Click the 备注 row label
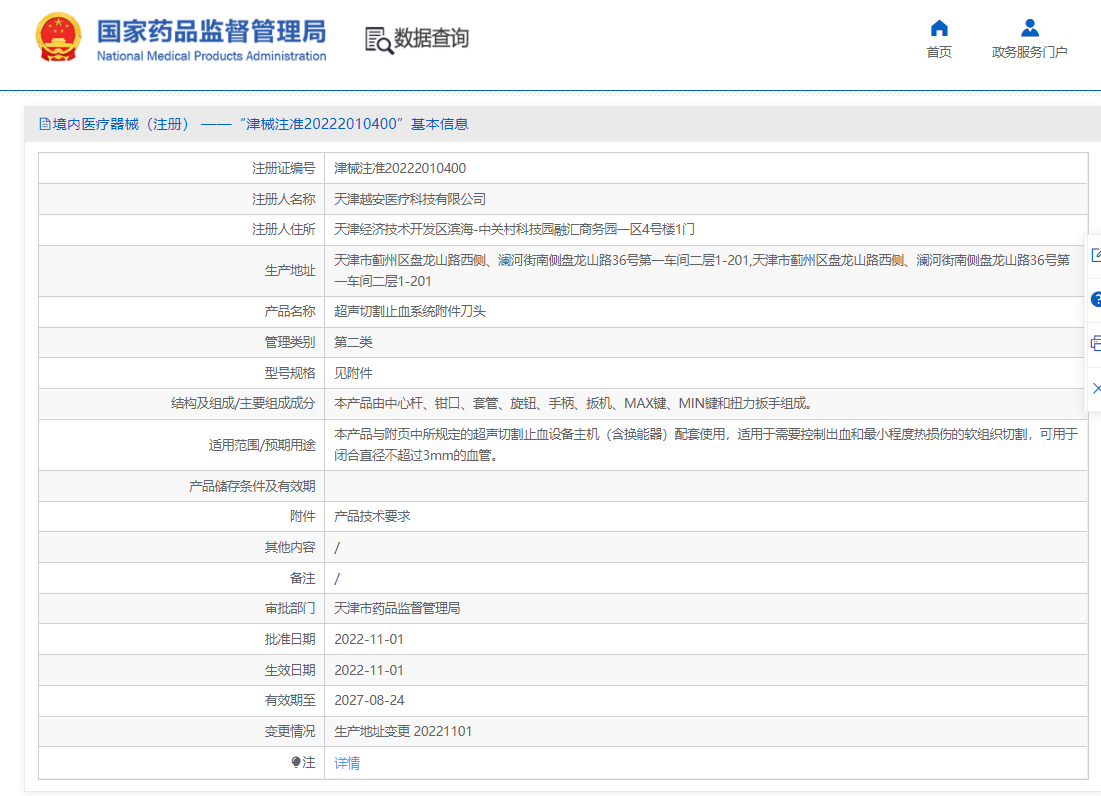The width and height of the screenshot is (1101, 796). [x=303, y=578]
